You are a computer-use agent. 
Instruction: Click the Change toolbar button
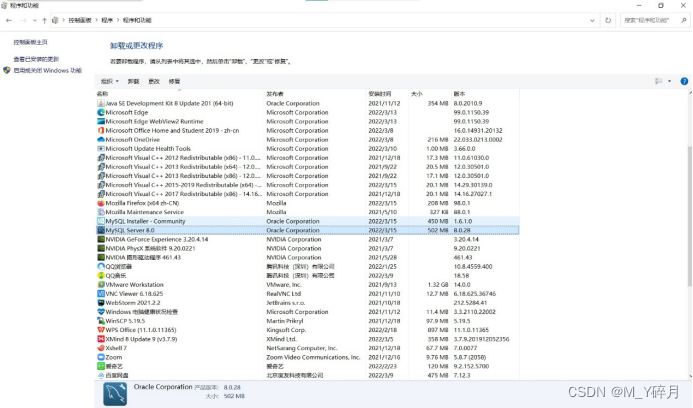point(154,81)
